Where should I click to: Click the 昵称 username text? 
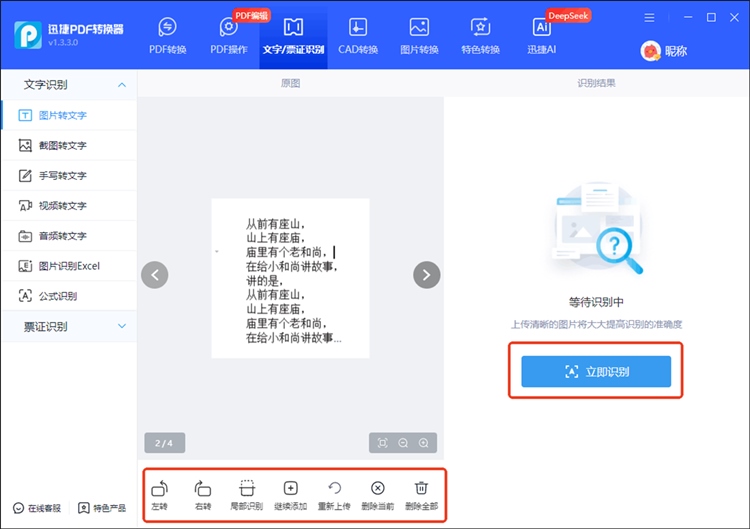pos(676,51)
